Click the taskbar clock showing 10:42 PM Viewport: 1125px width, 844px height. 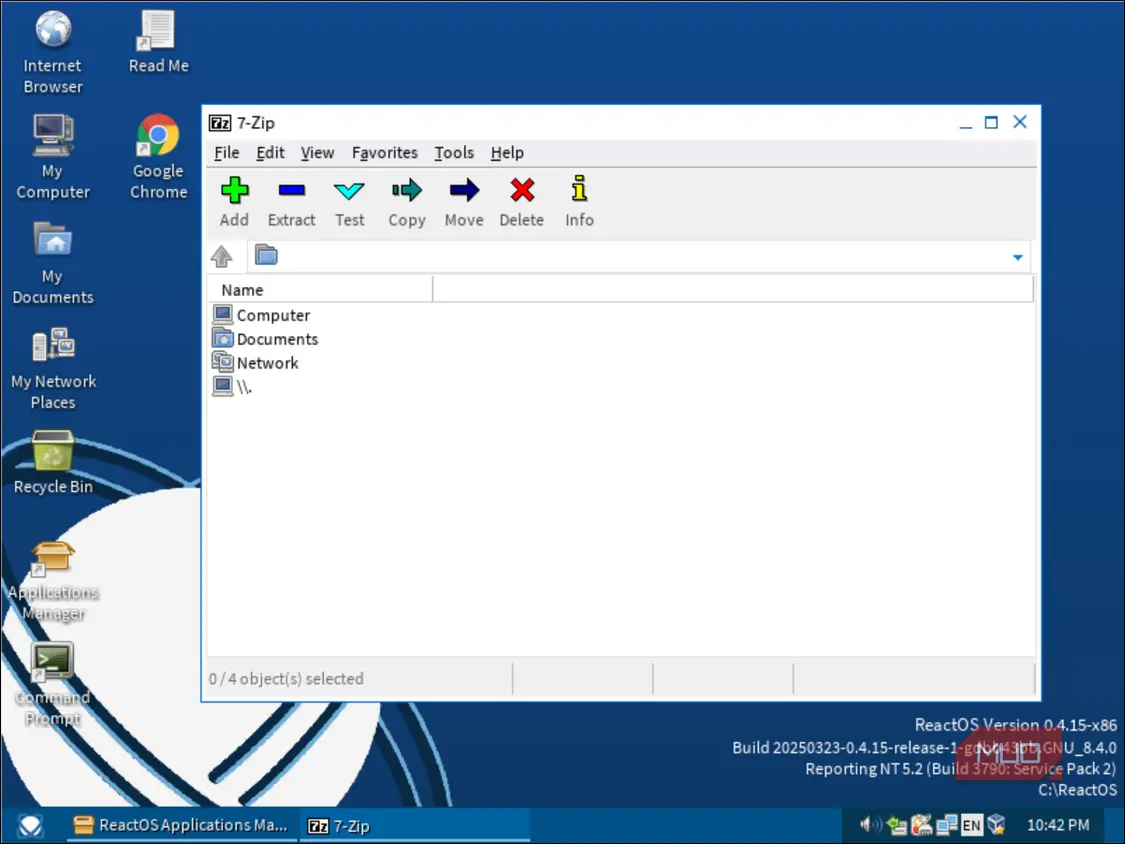1058,825
